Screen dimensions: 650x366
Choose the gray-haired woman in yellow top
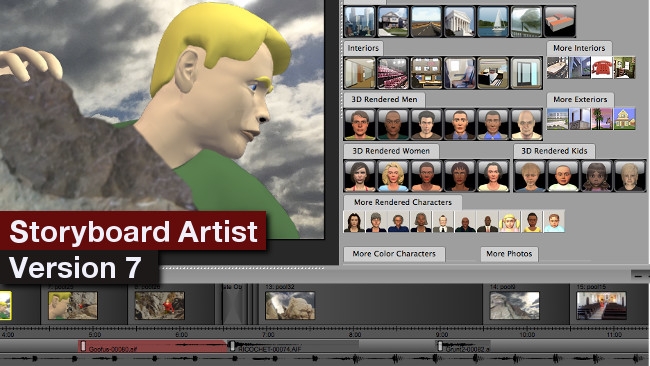click(x=493, y=176)
